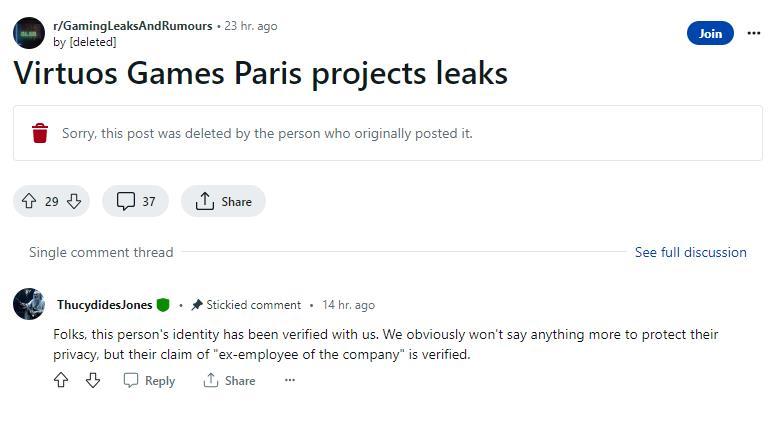Reply to the stickied comment
The width and height of the screenshot is (776, 427).
pyautogui.click(x=149, y=380)
